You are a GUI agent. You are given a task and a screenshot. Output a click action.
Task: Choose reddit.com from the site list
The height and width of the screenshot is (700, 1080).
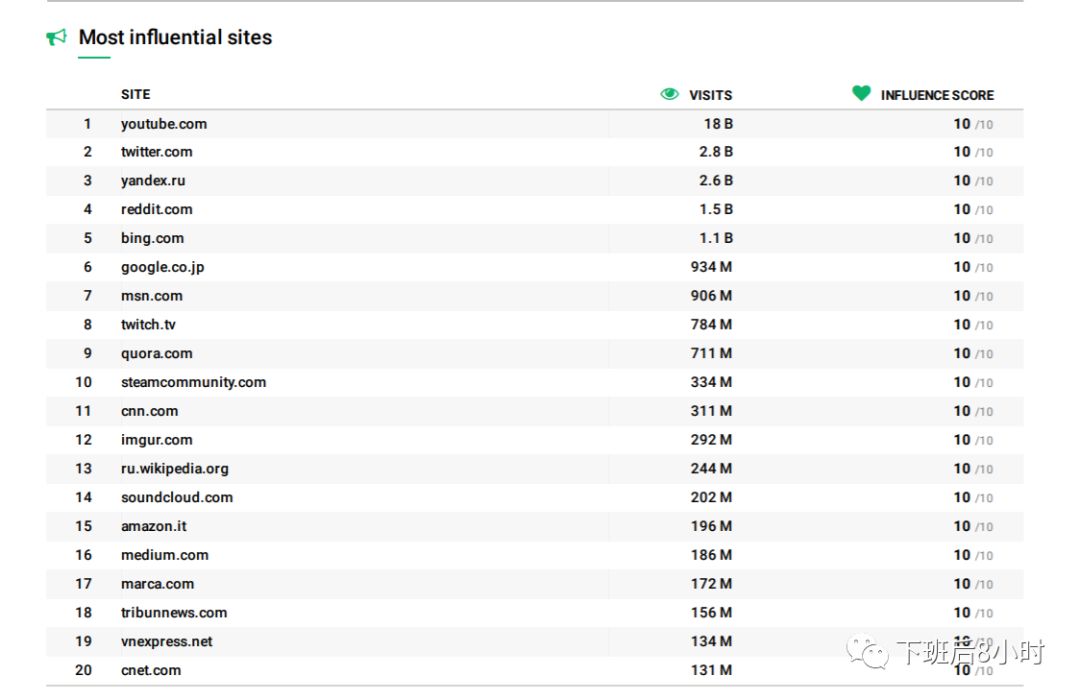click(157, 209)
